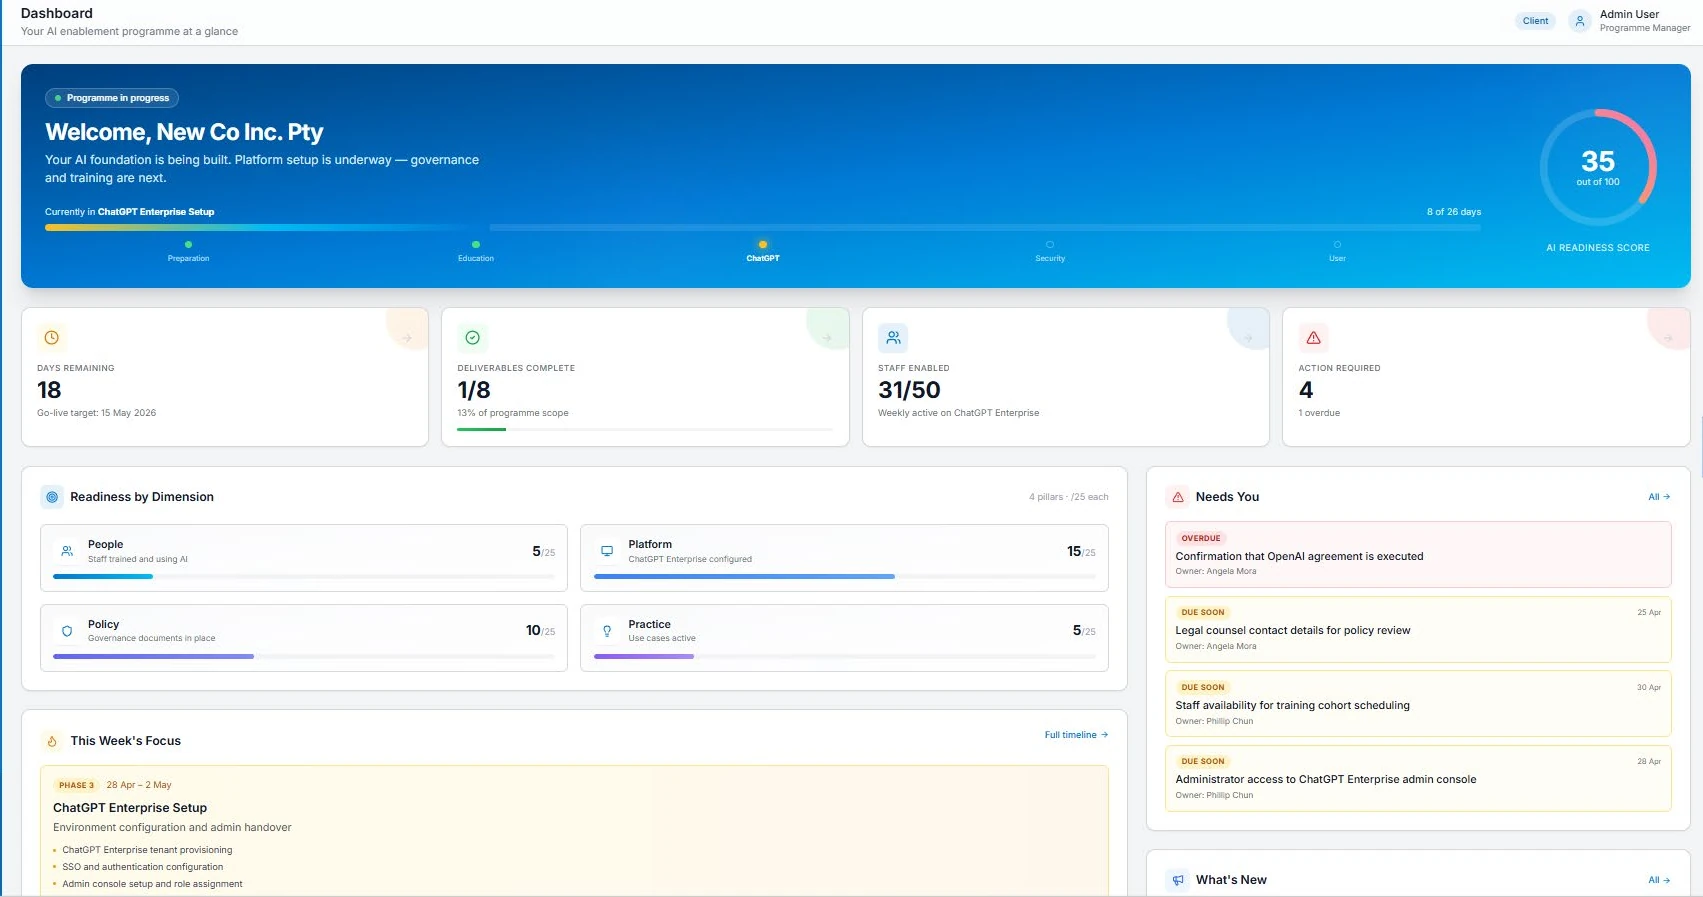The height and width of the screenshot is (897, 1703).
Task: Click the people icon on Staff Enabled card
Action: [893, 338]
